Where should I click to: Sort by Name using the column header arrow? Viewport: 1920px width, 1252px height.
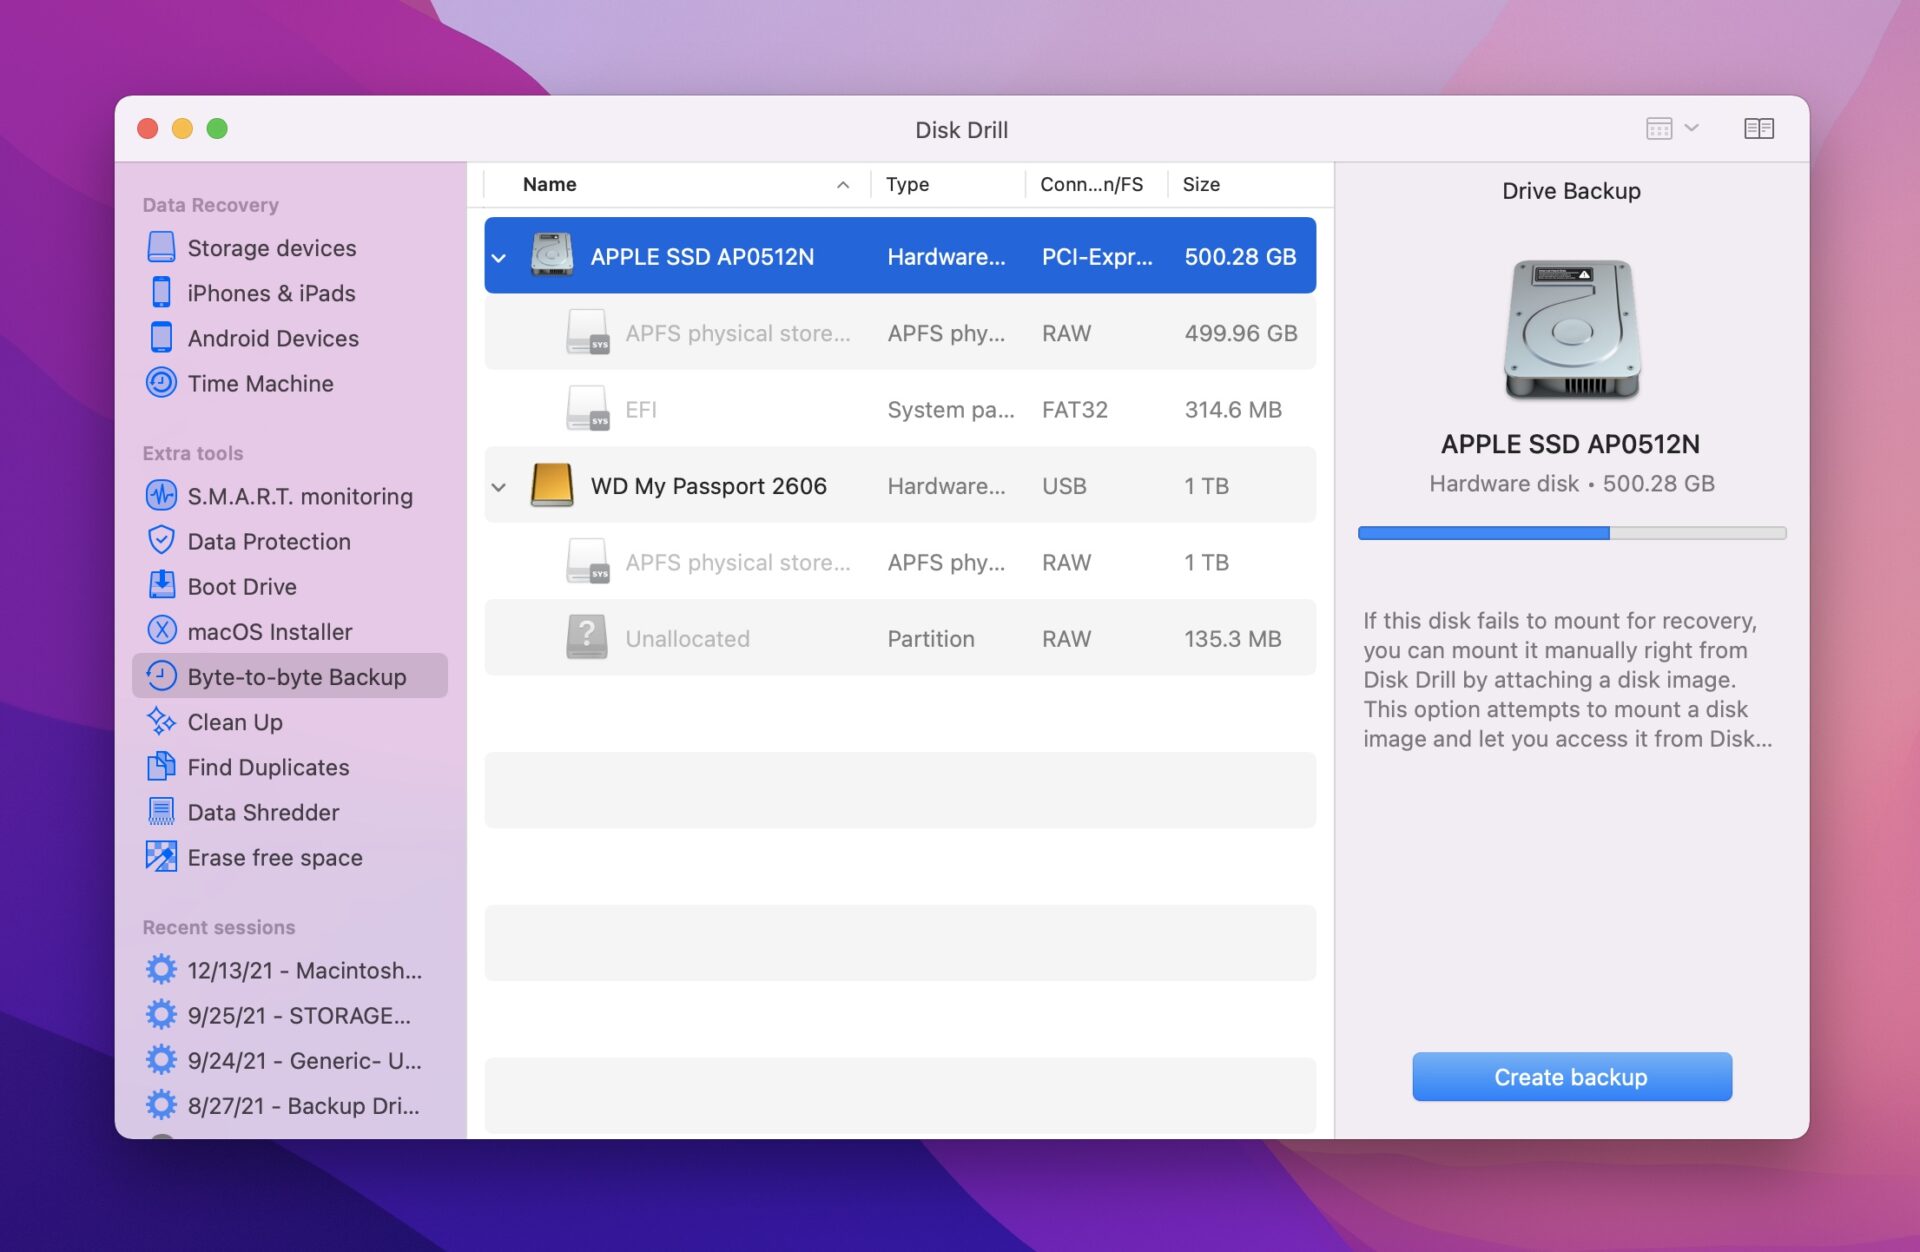click(x=843, y=184)
